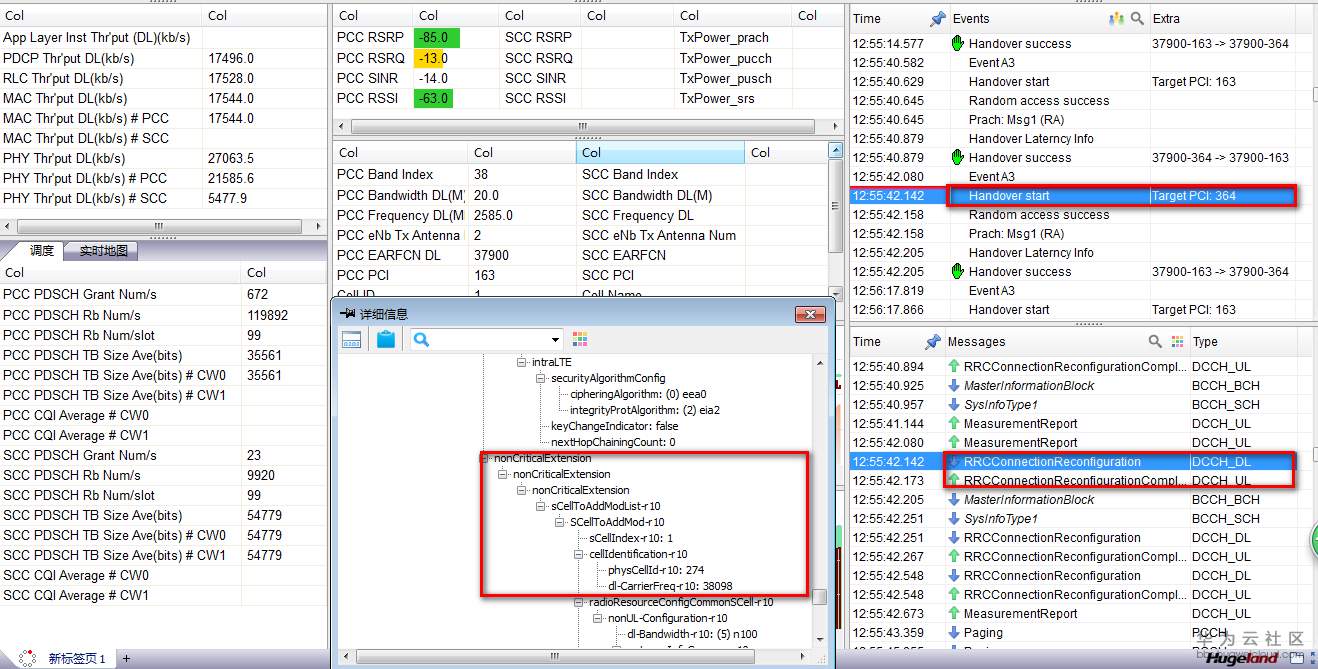The image size is (1318, 669).
Task: Open the color grid icon in detail toolbar
Action: click(580, 339)
